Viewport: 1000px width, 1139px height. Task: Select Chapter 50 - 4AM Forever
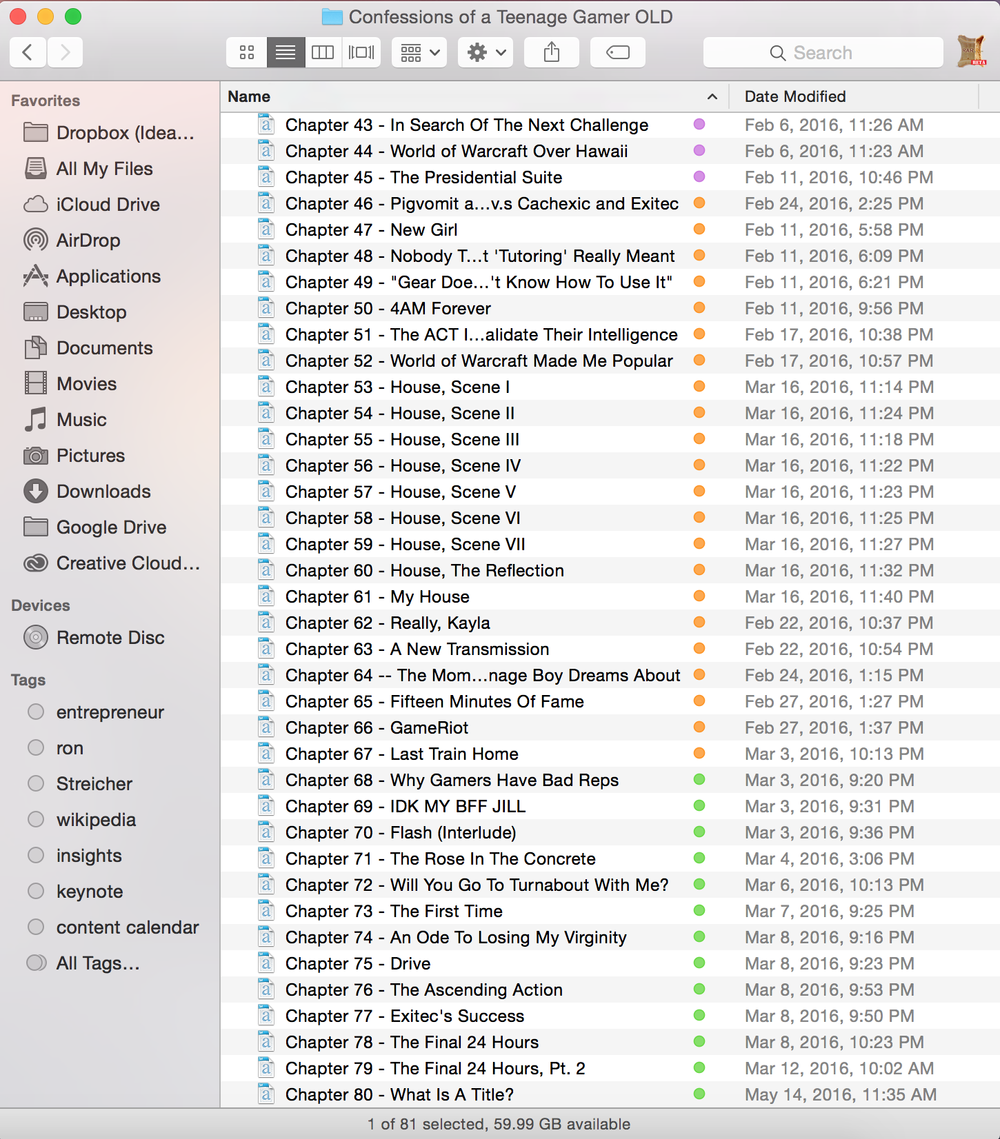coord(610,308)
